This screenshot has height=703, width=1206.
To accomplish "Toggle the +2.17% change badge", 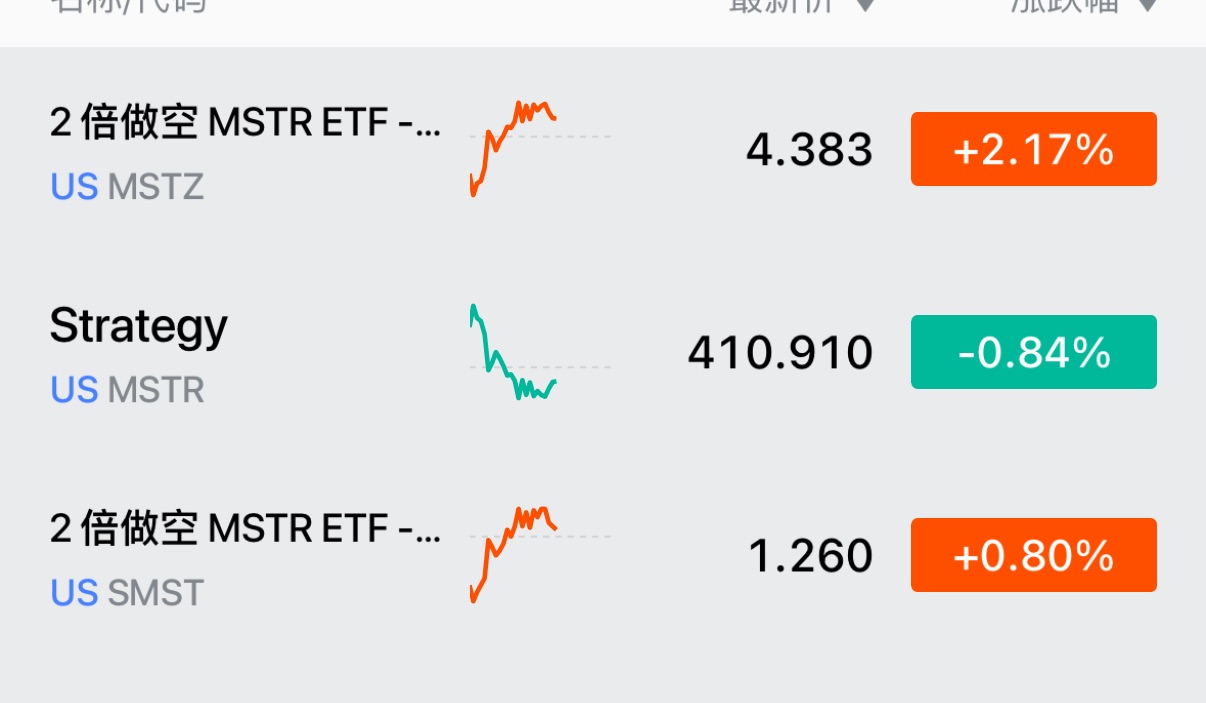I will (x=1033, y=149).
